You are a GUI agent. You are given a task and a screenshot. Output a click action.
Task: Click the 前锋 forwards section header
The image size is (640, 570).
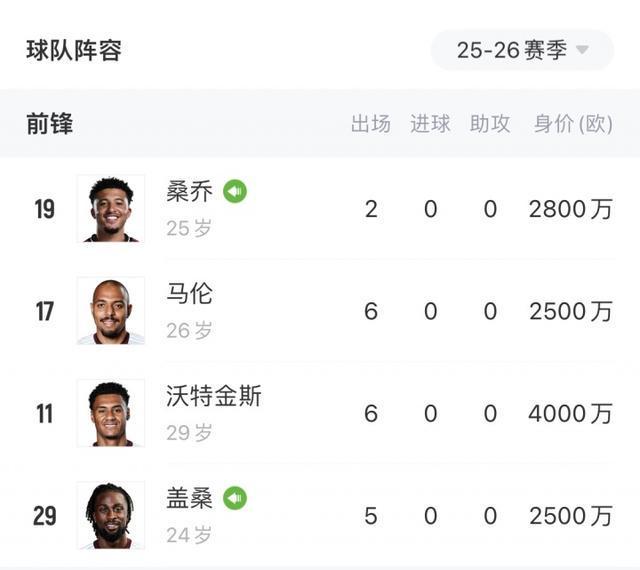(x=50, y=124)
